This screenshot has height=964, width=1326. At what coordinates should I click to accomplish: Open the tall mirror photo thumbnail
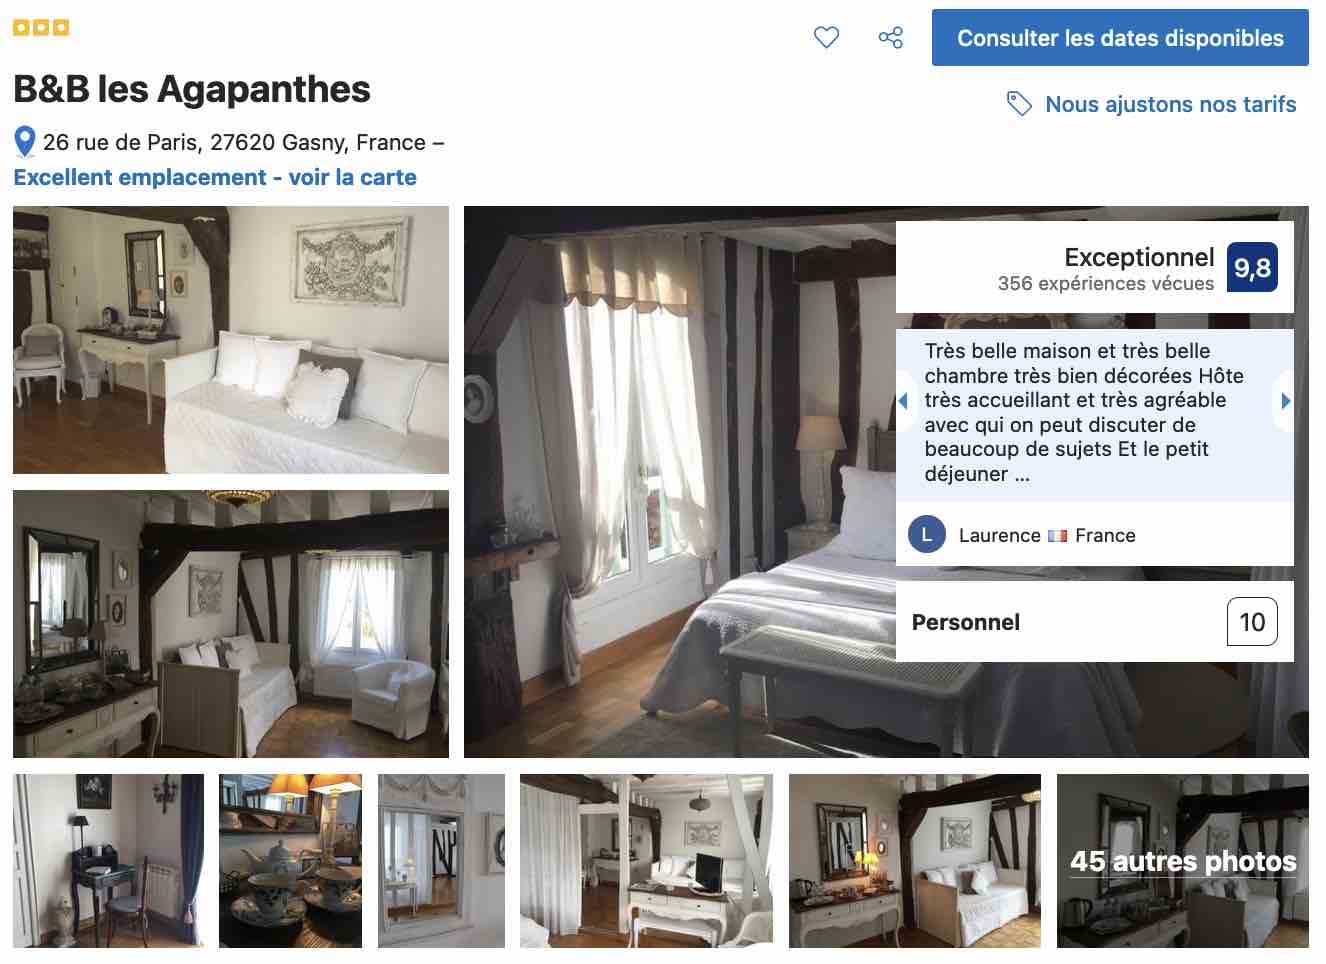click(x=442, y=861)
